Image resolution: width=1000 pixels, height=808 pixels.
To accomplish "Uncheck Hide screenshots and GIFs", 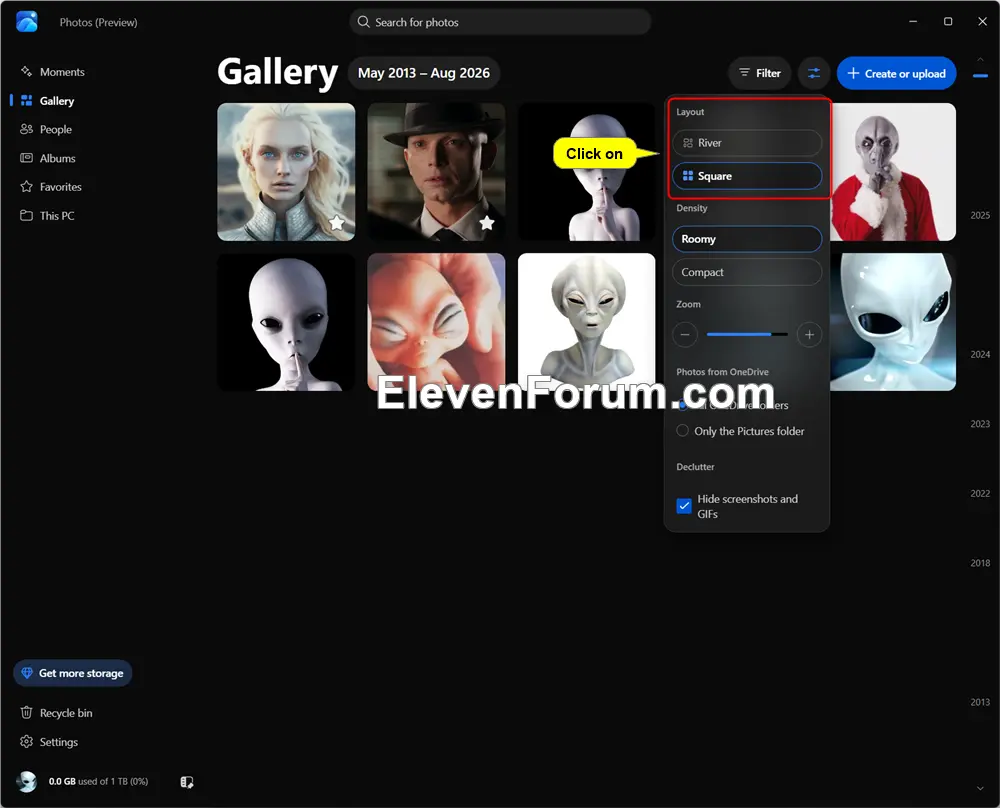I will (x=684, y=506).
